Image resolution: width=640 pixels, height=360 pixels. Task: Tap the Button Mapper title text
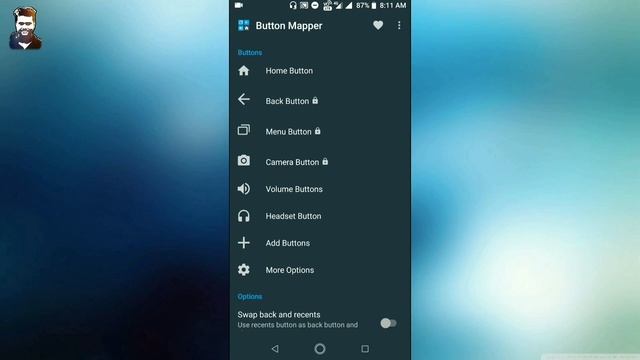[289, 26]
